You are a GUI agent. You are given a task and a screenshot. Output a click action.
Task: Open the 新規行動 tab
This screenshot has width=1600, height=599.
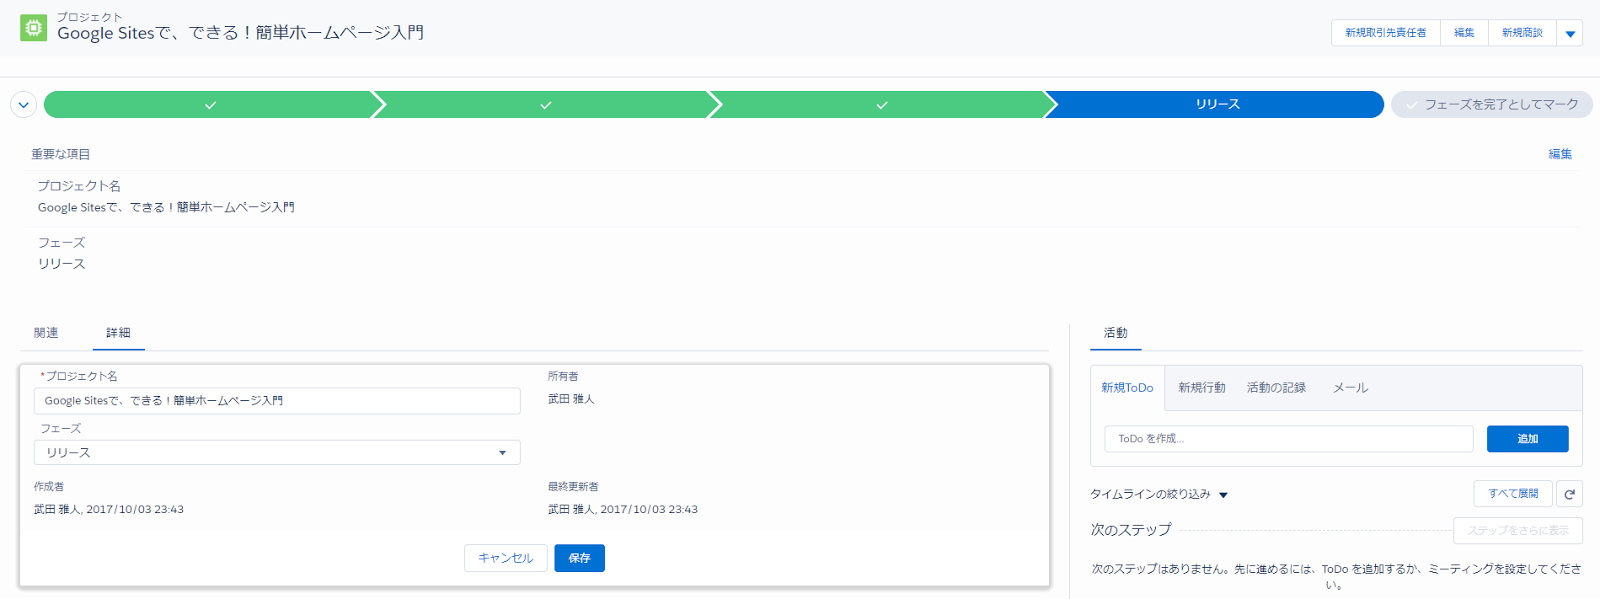[x=1202, y=388]
